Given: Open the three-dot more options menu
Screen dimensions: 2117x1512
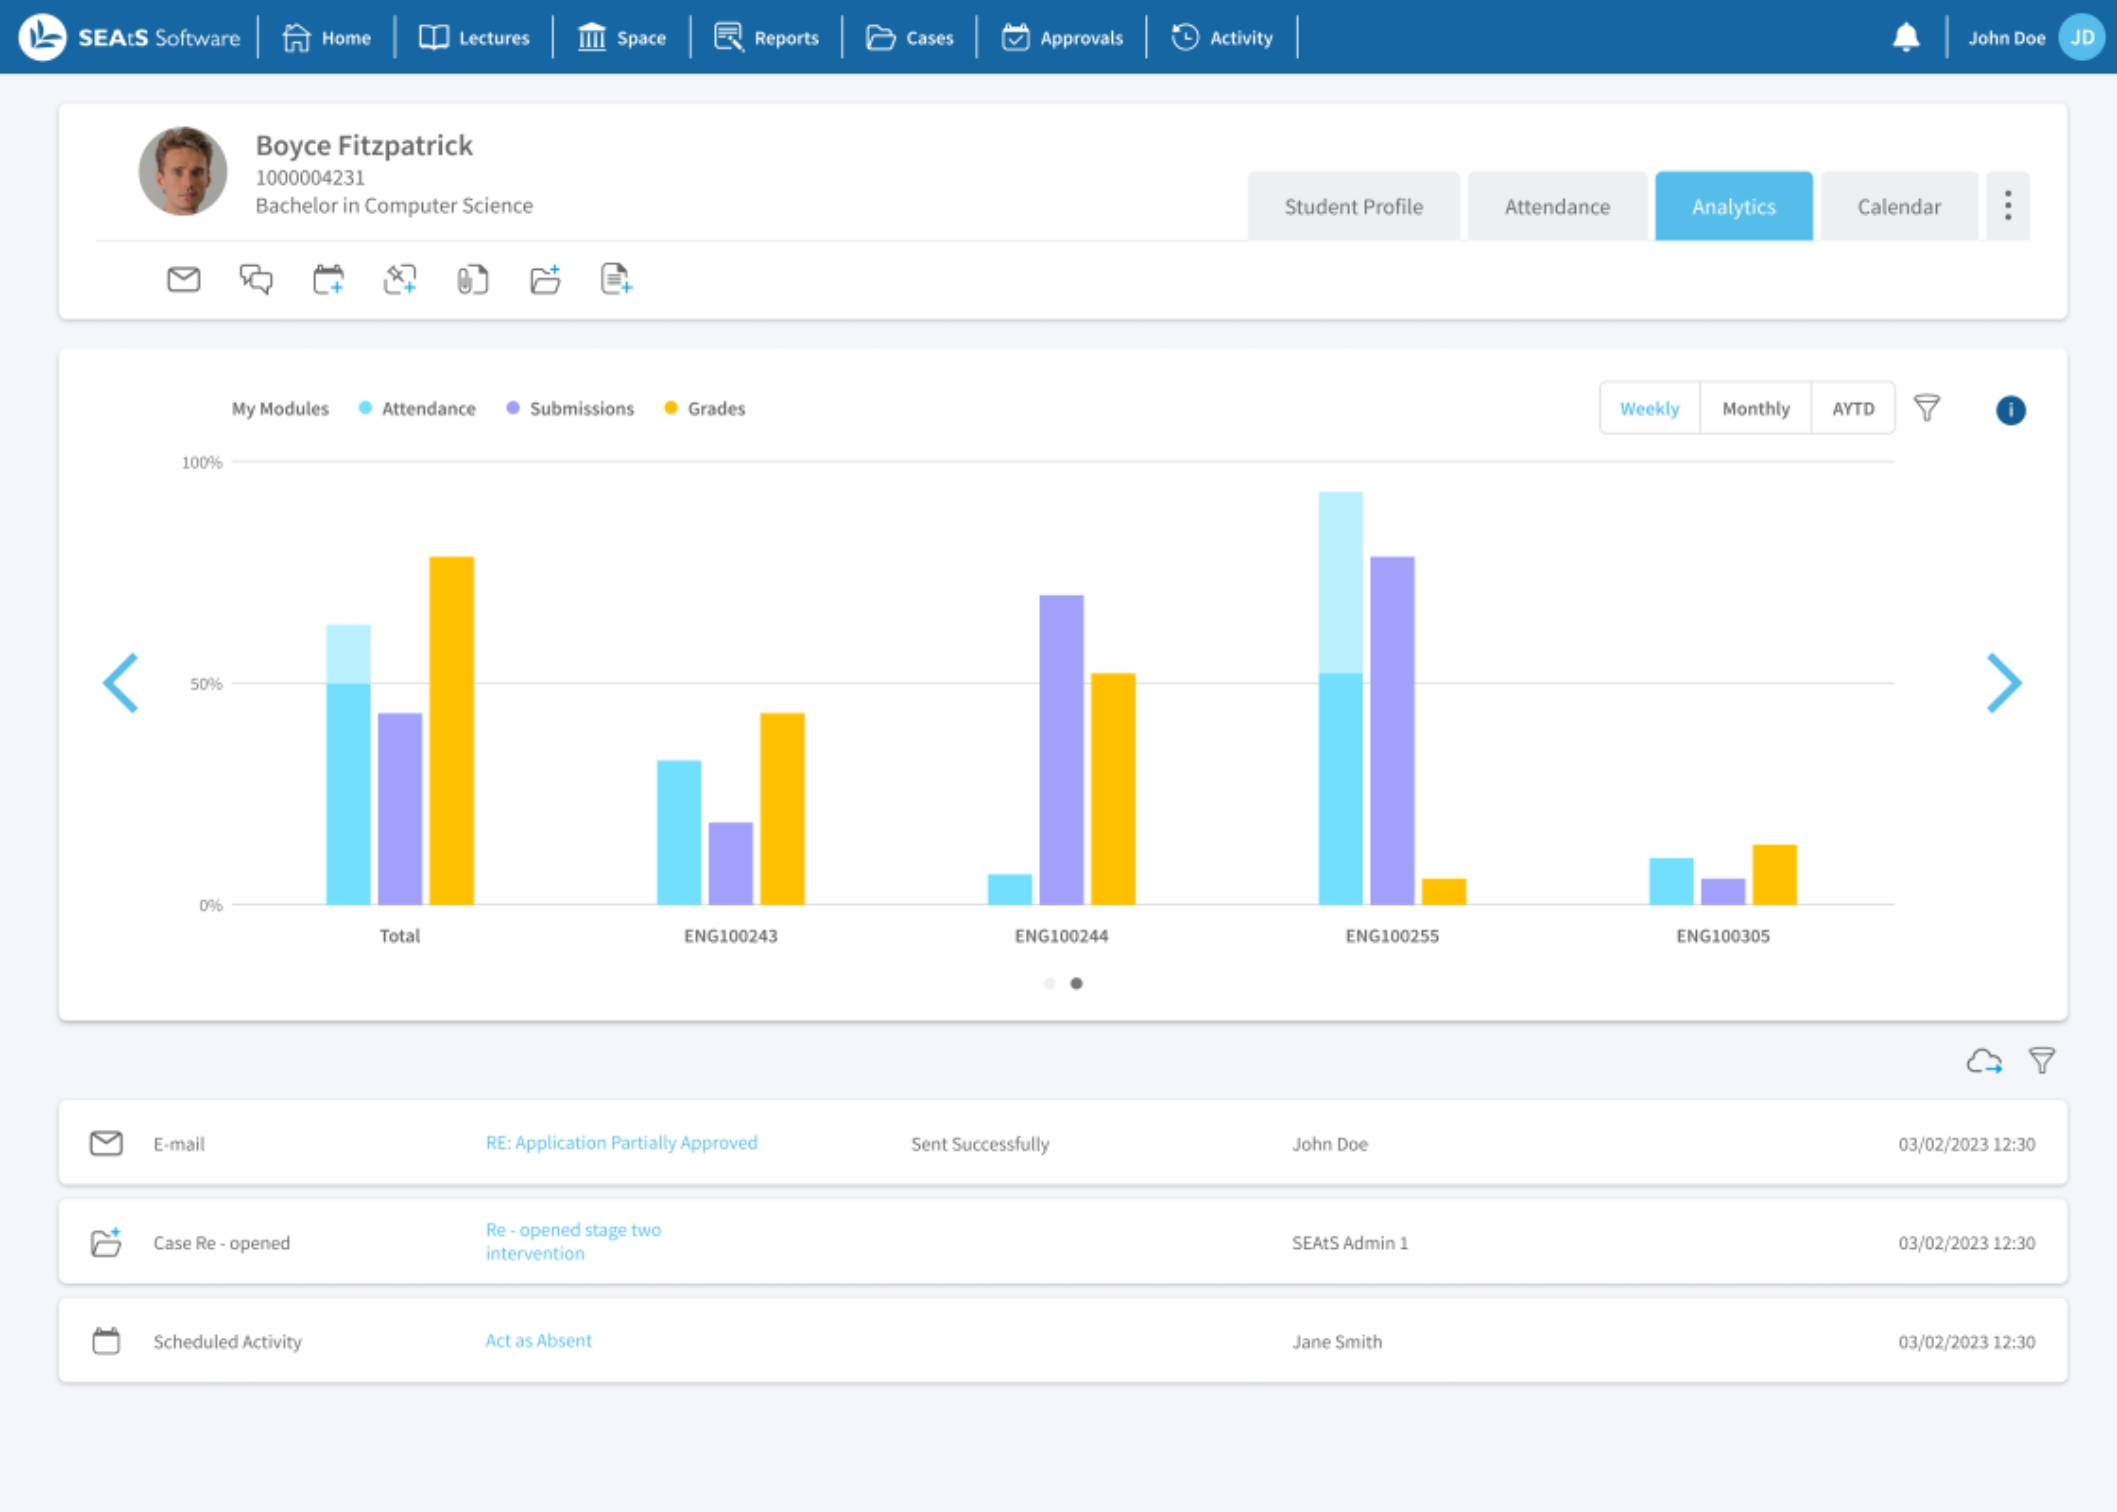Looking at the screenshot, I should click(2009, 205).
